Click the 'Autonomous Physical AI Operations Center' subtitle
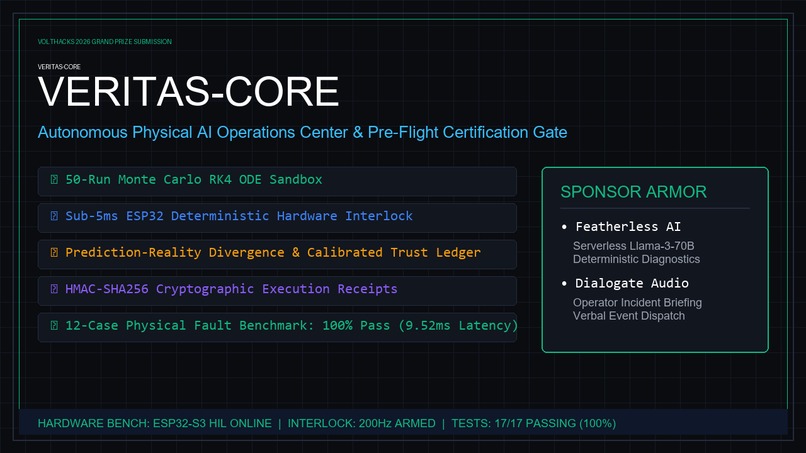The image size is (806, 453). [302, 132]
